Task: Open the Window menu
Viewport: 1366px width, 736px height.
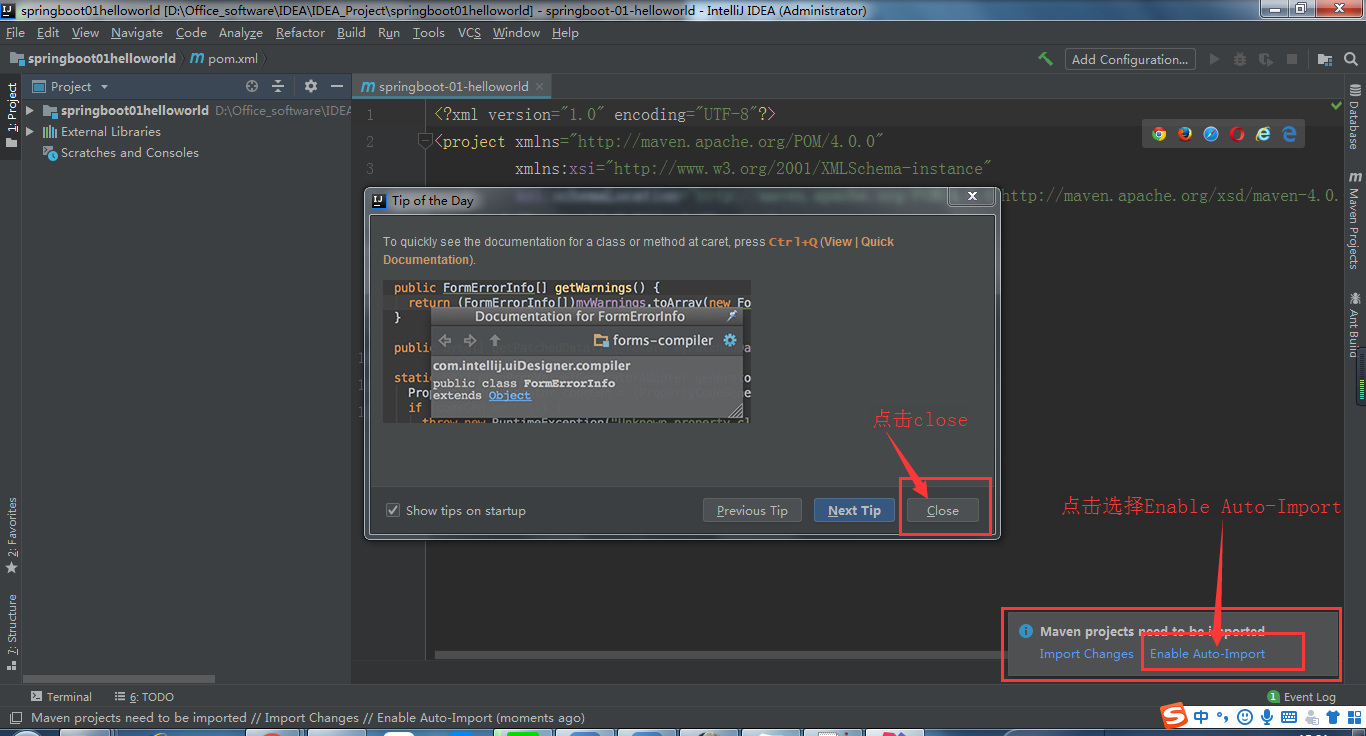Action: [516, 32]
